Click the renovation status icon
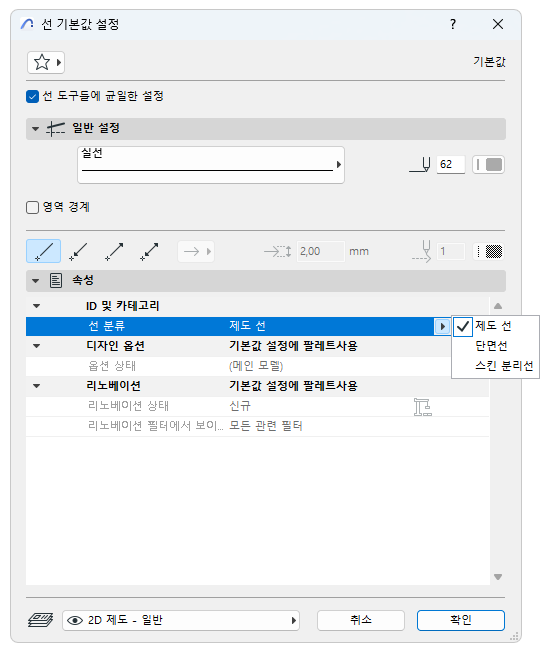Viewport: 559px width, 651px height. 423,406
